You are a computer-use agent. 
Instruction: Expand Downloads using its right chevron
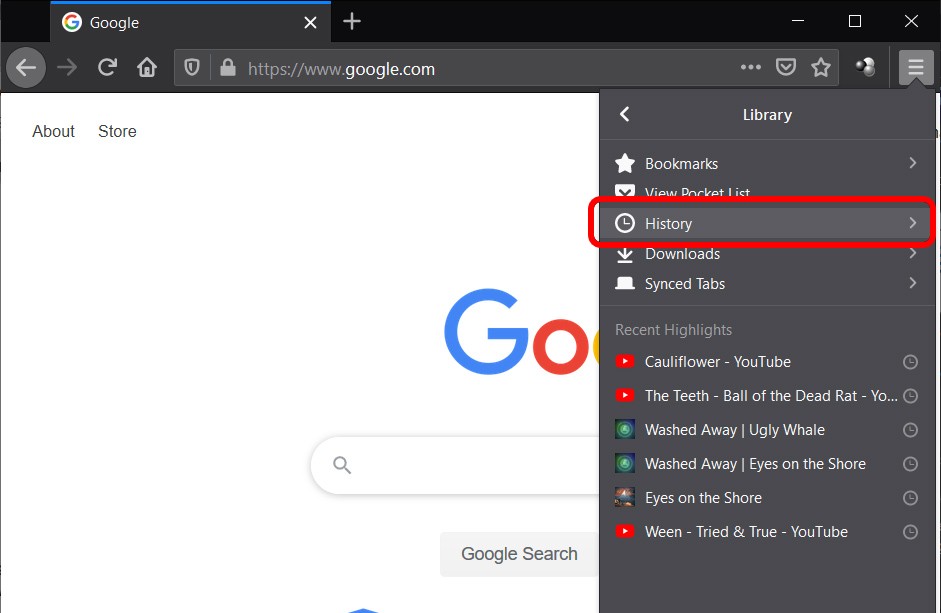(912, 253)
